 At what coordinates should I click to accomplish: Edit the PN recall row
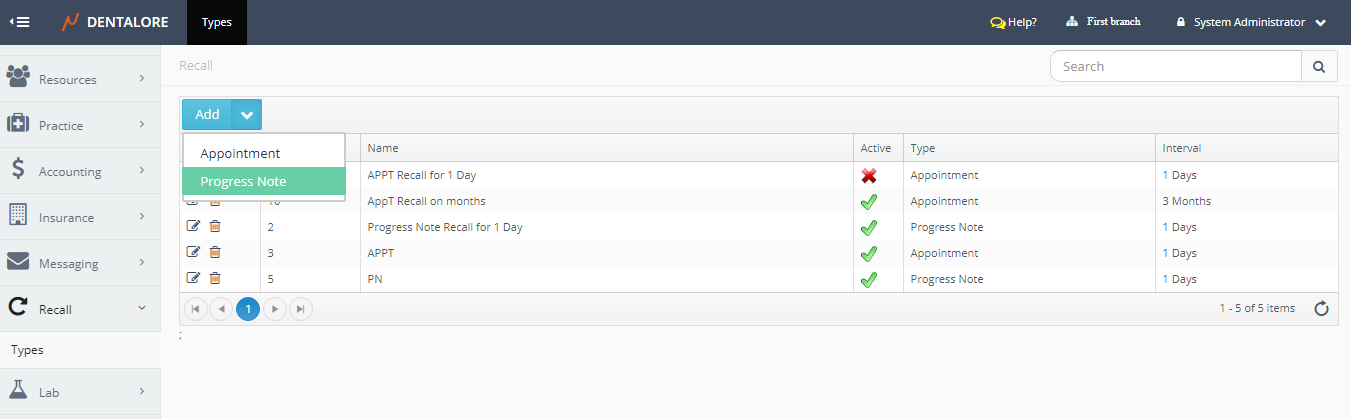click(194, 279)
